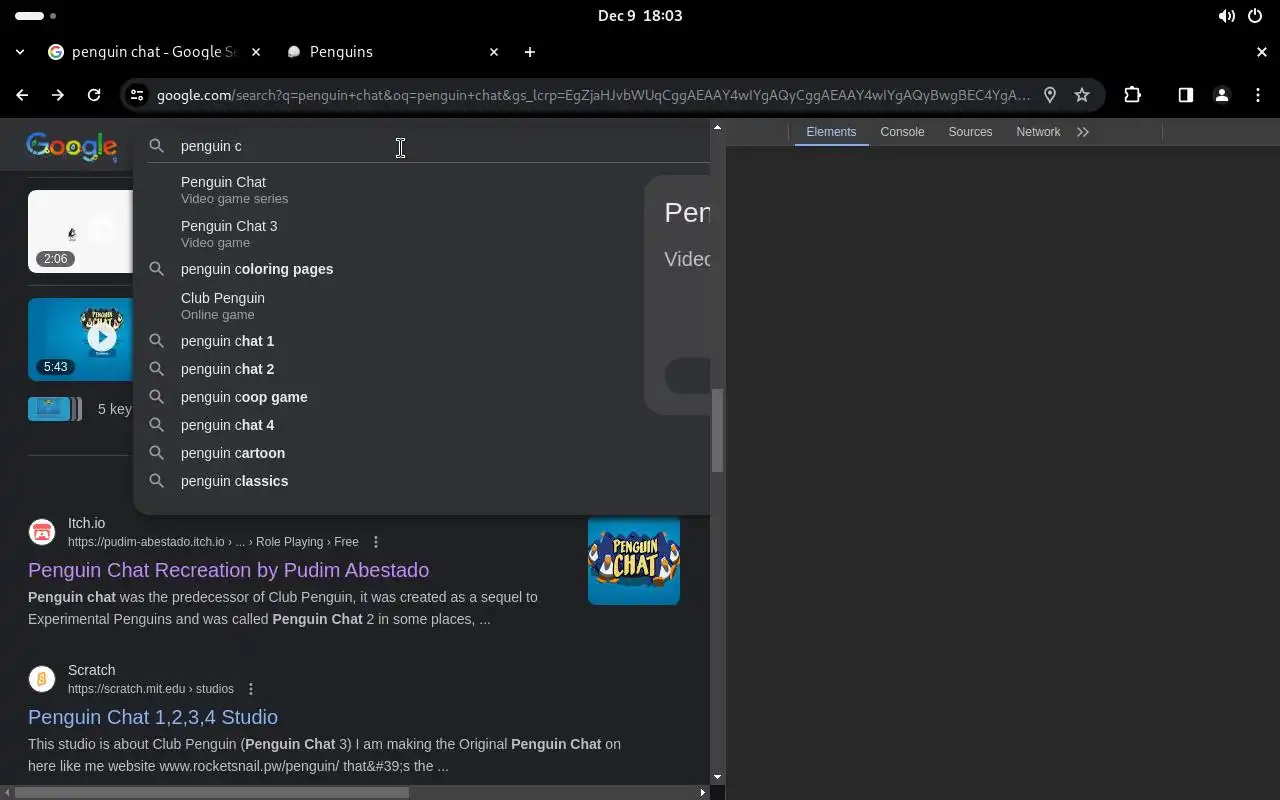Choose penguin cartoon suggestion

421,453
